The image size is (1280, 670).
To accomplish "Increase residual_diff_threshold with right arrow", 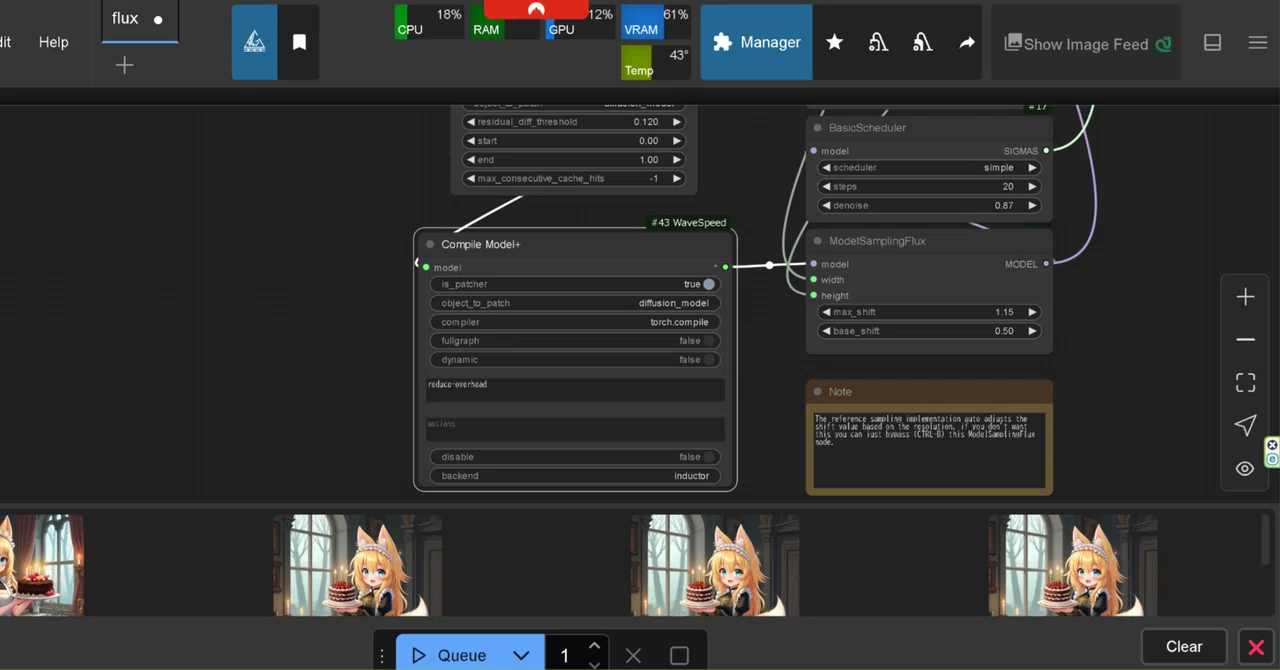I will 677,122.
